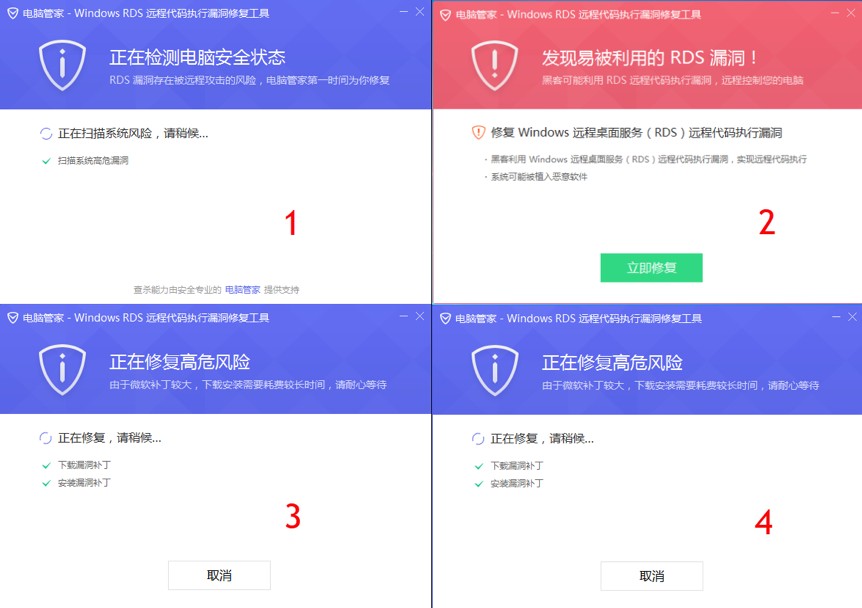Click the large info shield icon in window 1

pos(62,65)
